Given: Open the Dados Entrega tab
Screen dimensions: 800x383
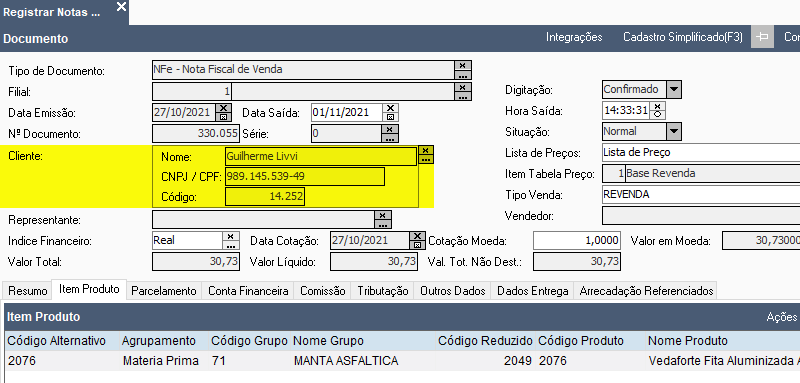Looking at the screenshot, I should (x=533, y=291).
